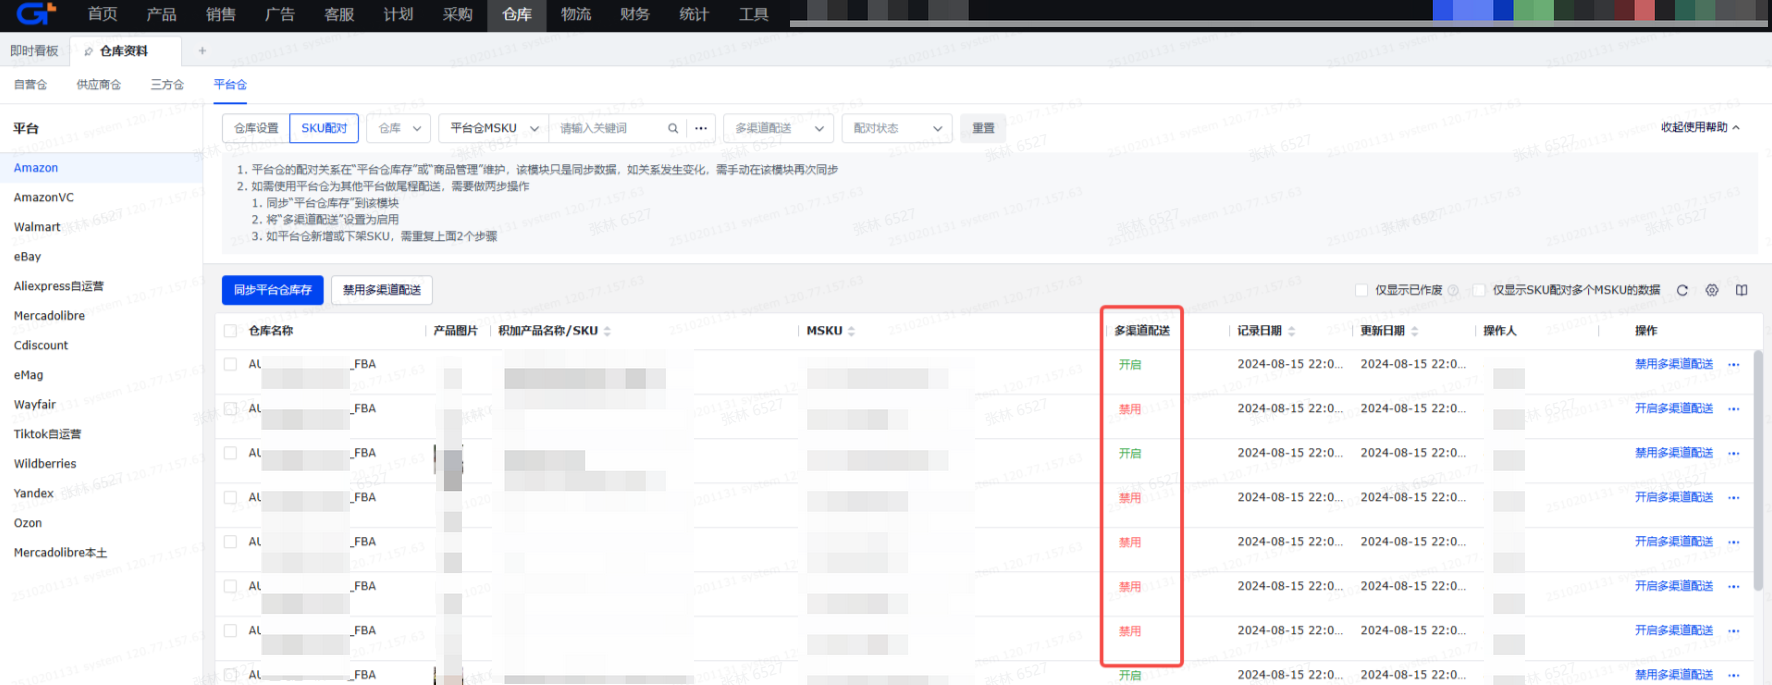Open the 仓库 filter dropdown

[399, 128]
